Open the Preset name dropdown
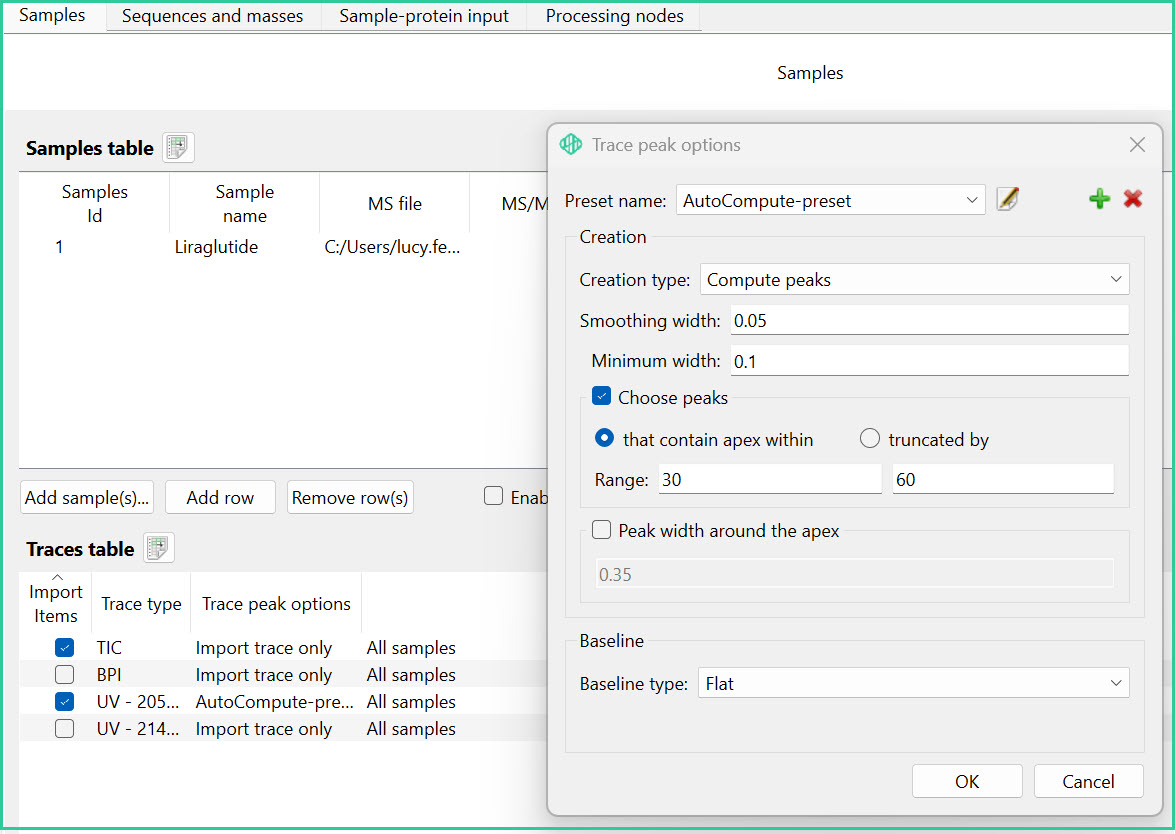 (x=830, y=200)
